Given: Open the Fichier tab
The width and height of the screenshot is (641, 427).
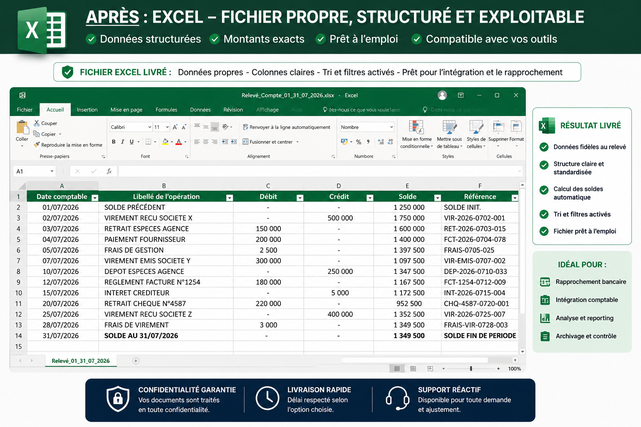Looking at the screenshot, I should [x=25, y=110].
